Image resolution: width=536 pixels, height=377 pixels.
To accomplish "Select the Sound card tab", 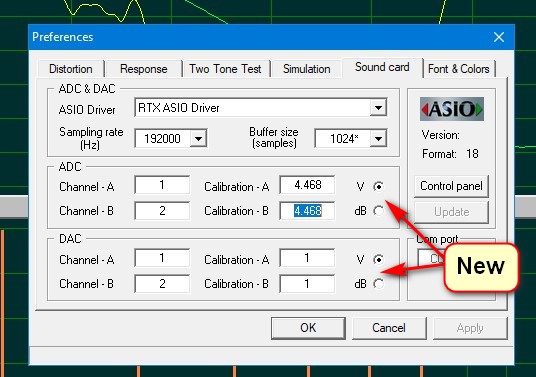I will coord(382,67).
